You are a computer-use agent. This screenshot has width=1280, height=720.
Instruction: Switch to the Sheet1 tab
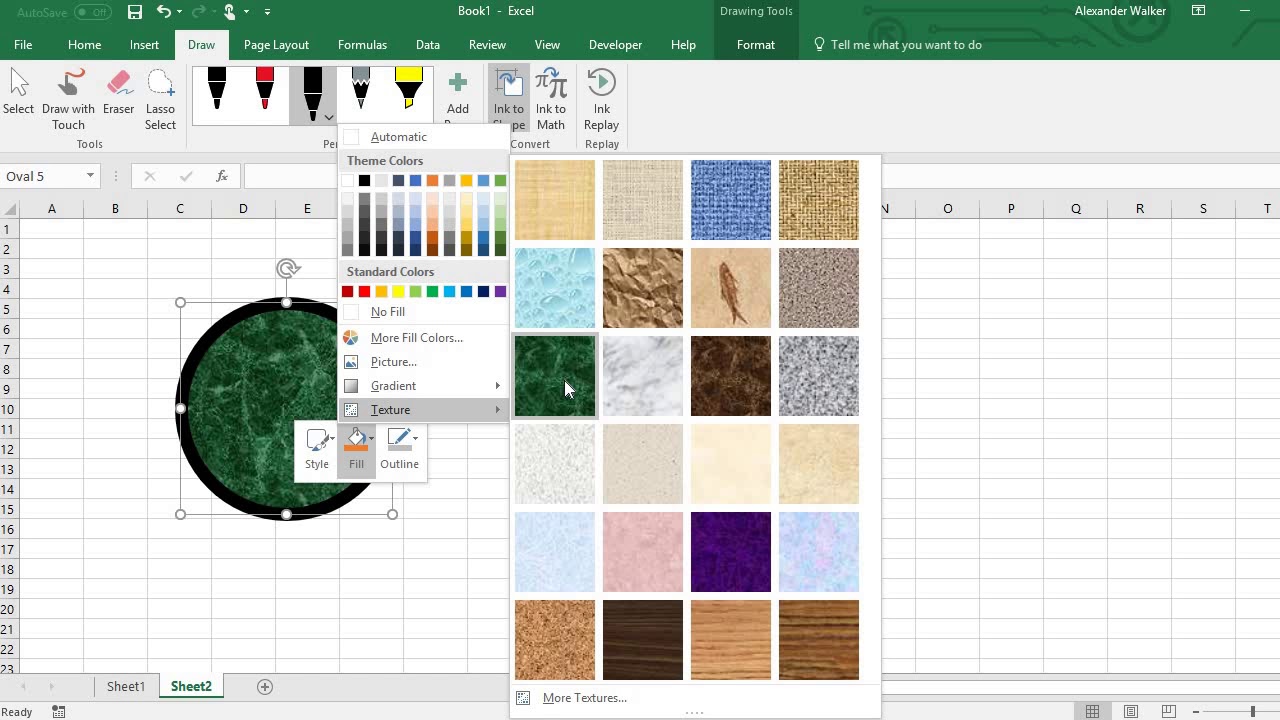tap(126, 687)
